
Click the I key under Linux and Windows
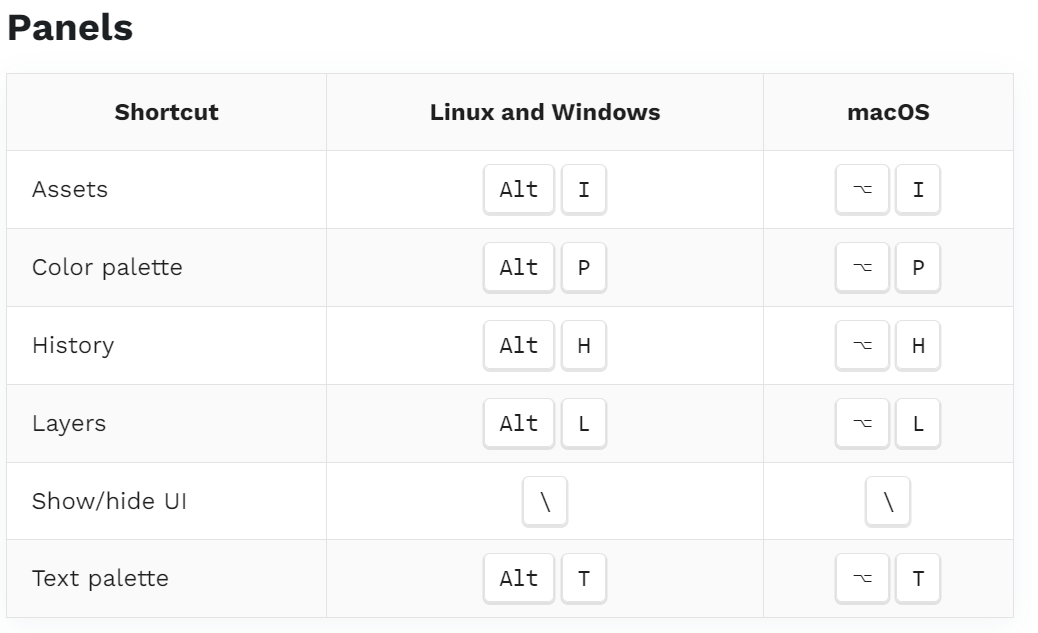584,189
